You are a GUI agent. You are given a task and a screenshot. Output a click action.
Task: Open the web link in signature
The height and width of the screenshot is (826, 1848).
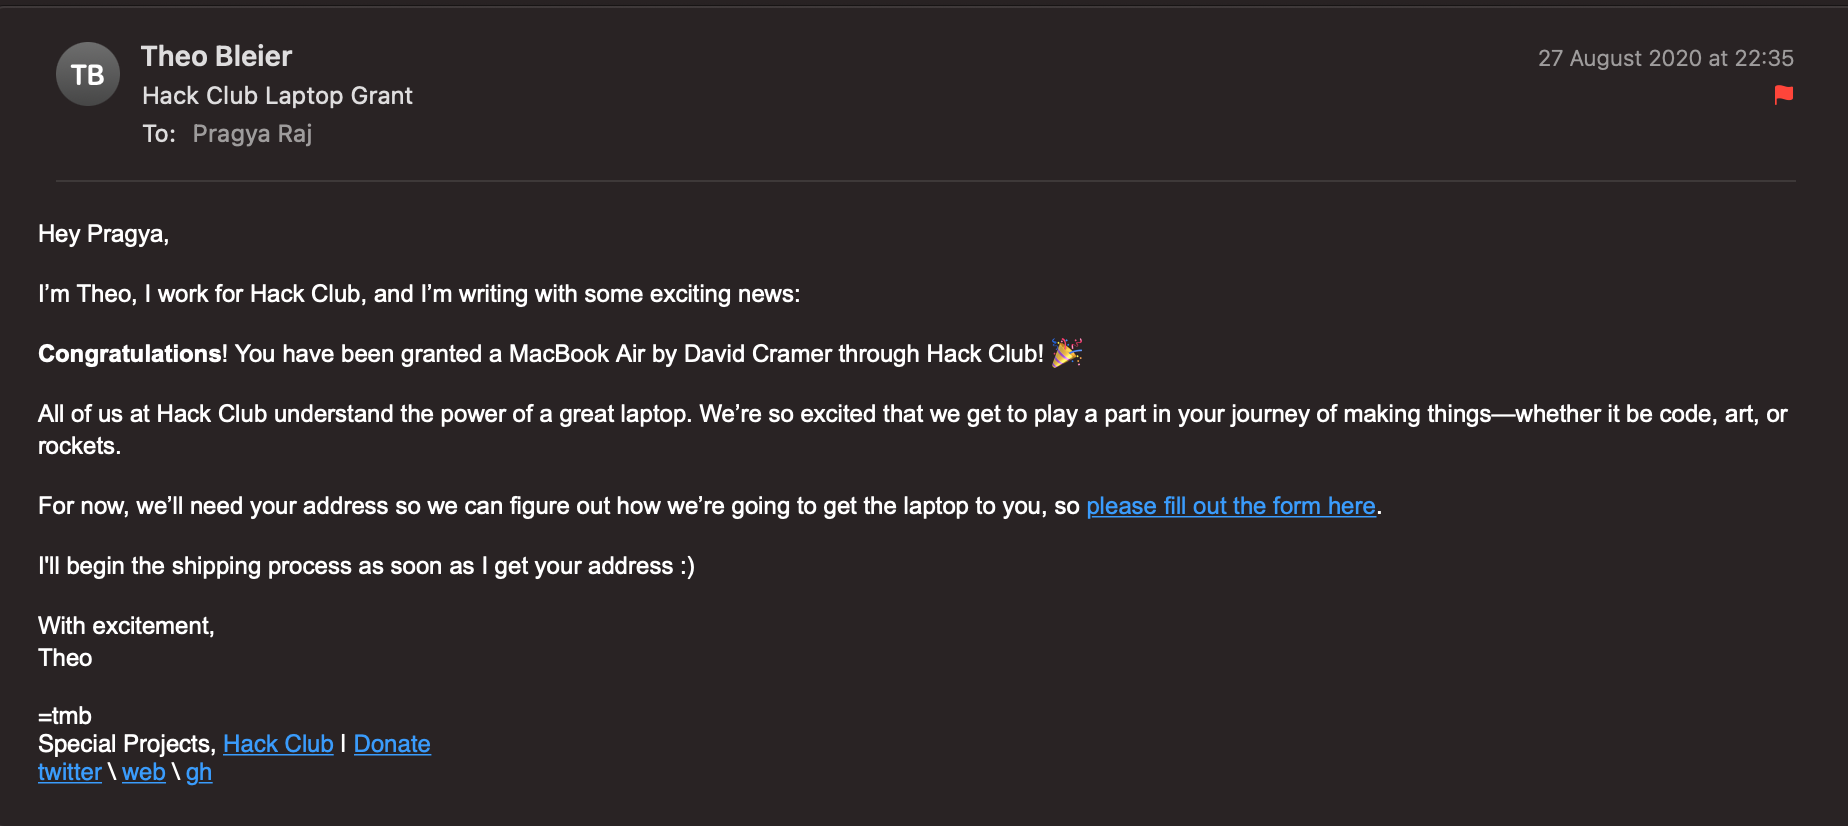[144, 772]
